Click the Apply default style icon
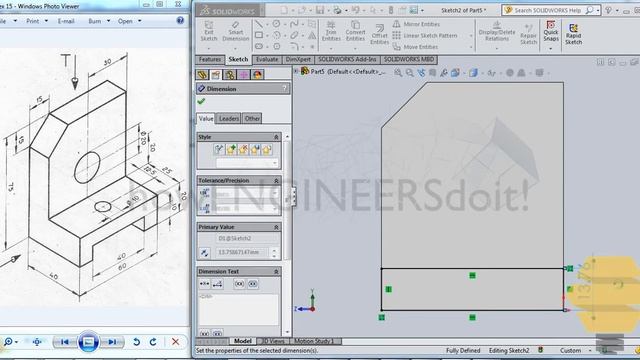Viewport: 640px width, 360px height. [x=219, y=149]
